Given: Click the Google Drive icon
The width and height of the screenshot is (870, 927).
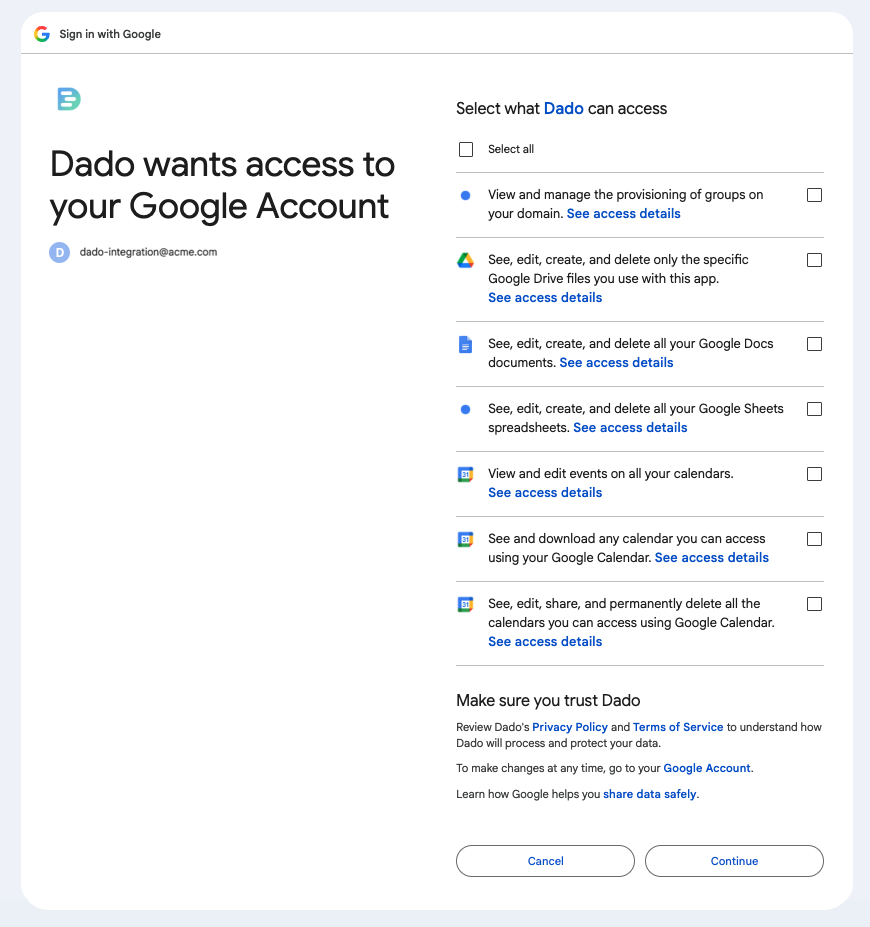Looking at the screenshot, I should (466, 260).
